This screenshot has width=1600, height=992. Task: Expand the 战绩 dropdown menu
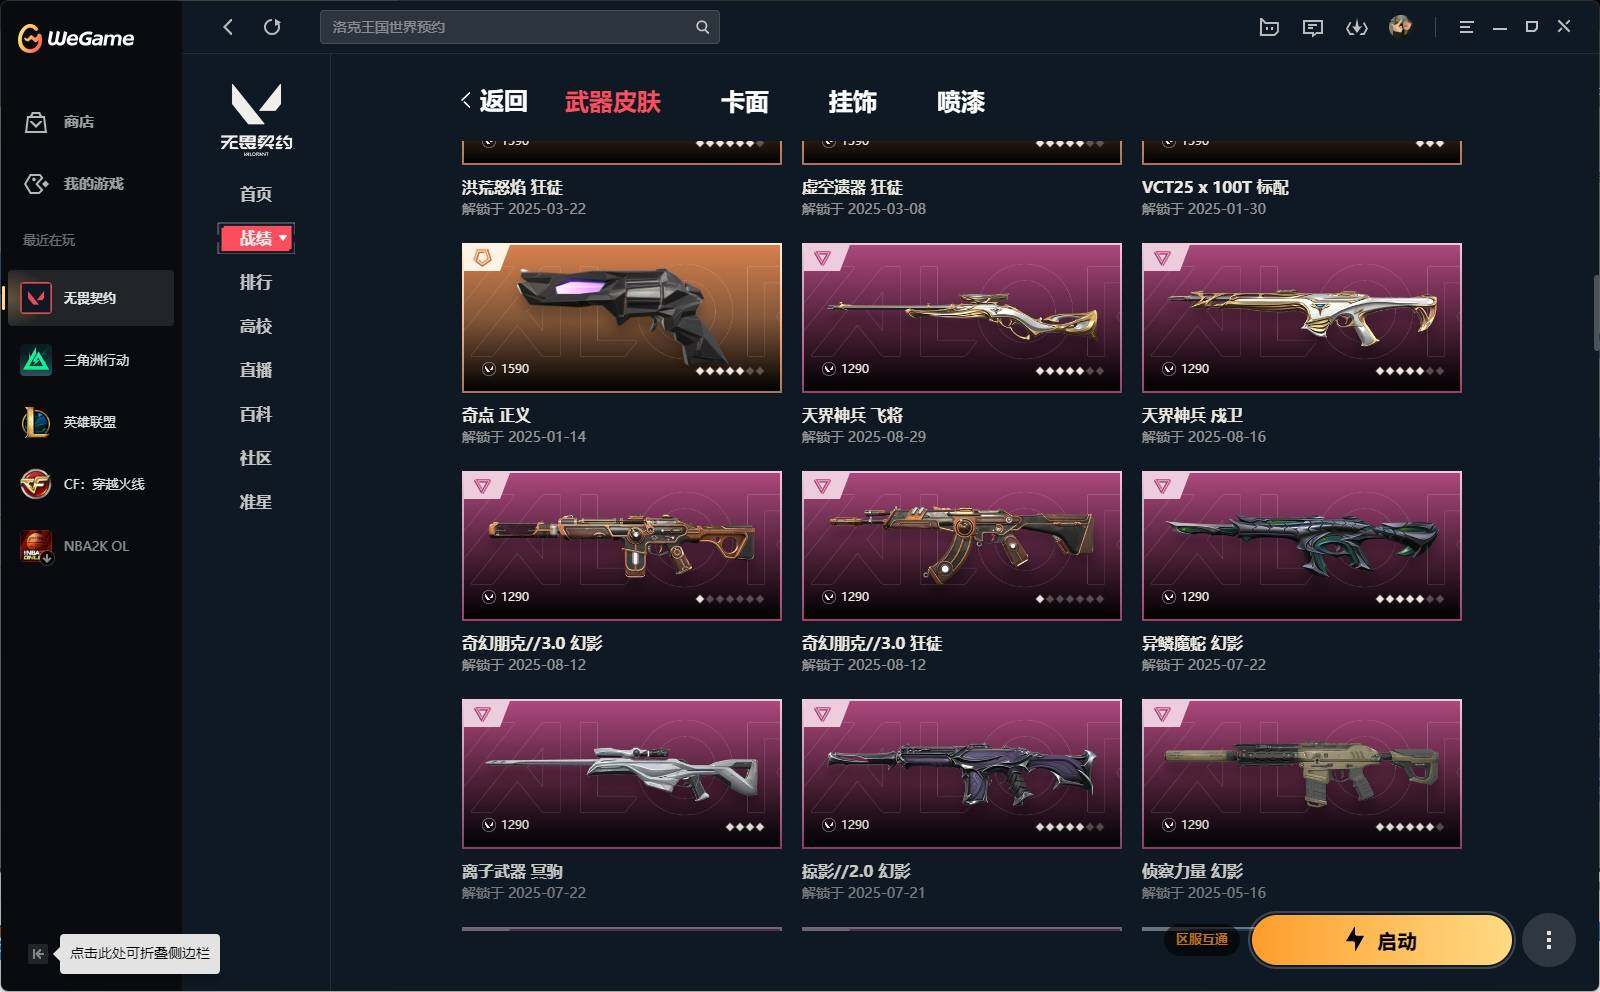tap(256, 238)
